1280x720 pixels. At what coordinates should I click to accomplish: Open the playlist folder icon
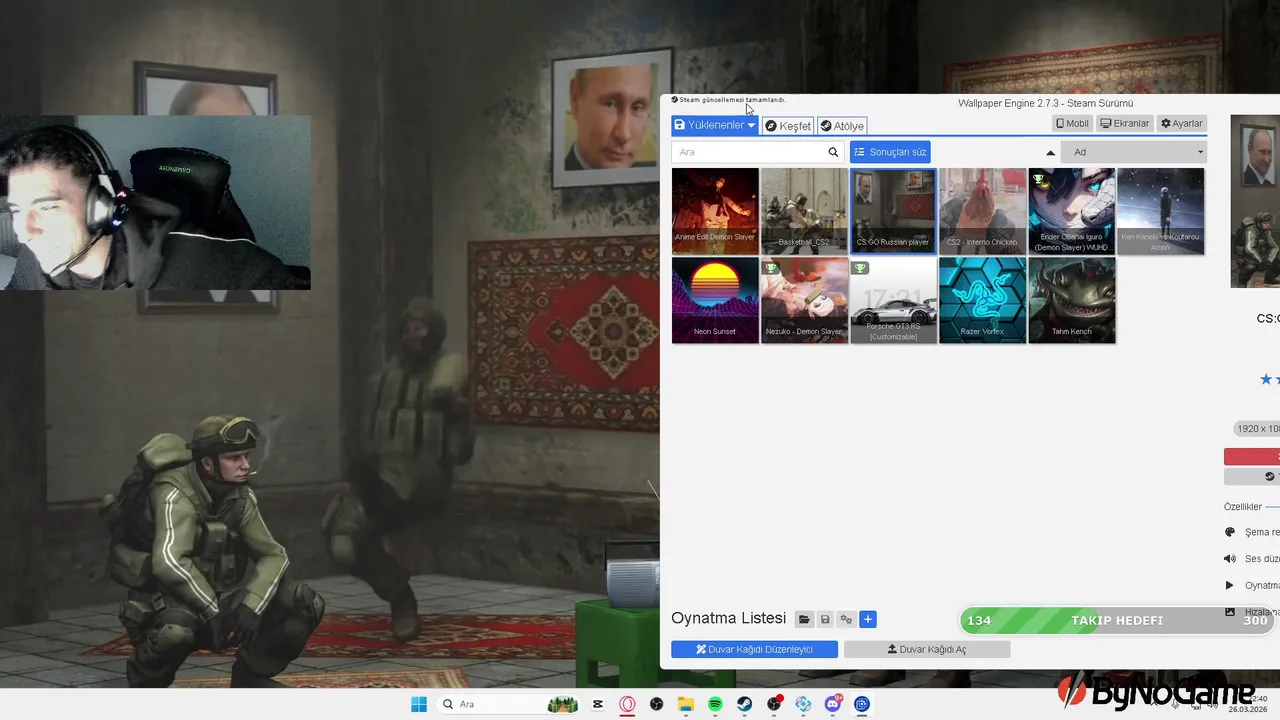[804, 620]
